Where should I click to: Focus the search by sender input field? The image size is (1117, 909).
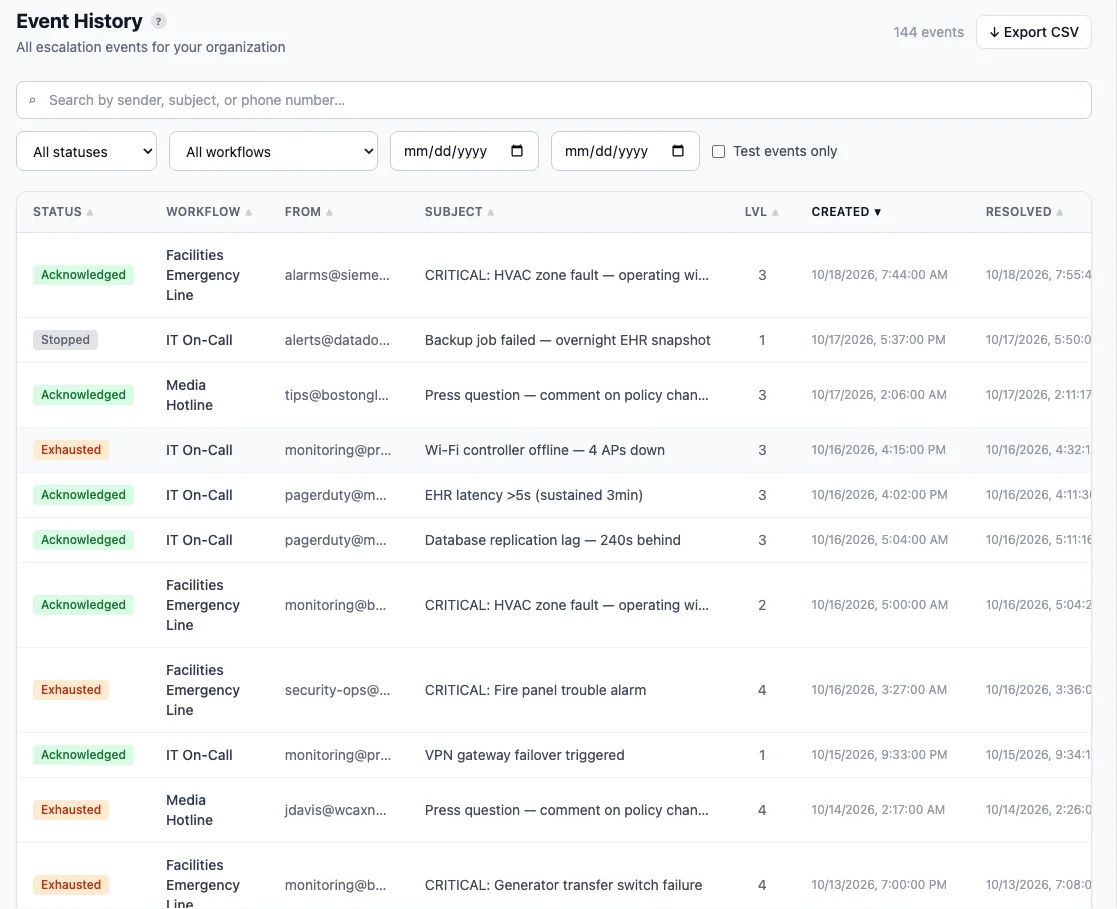pyautogui.click(x=554, y=100)
